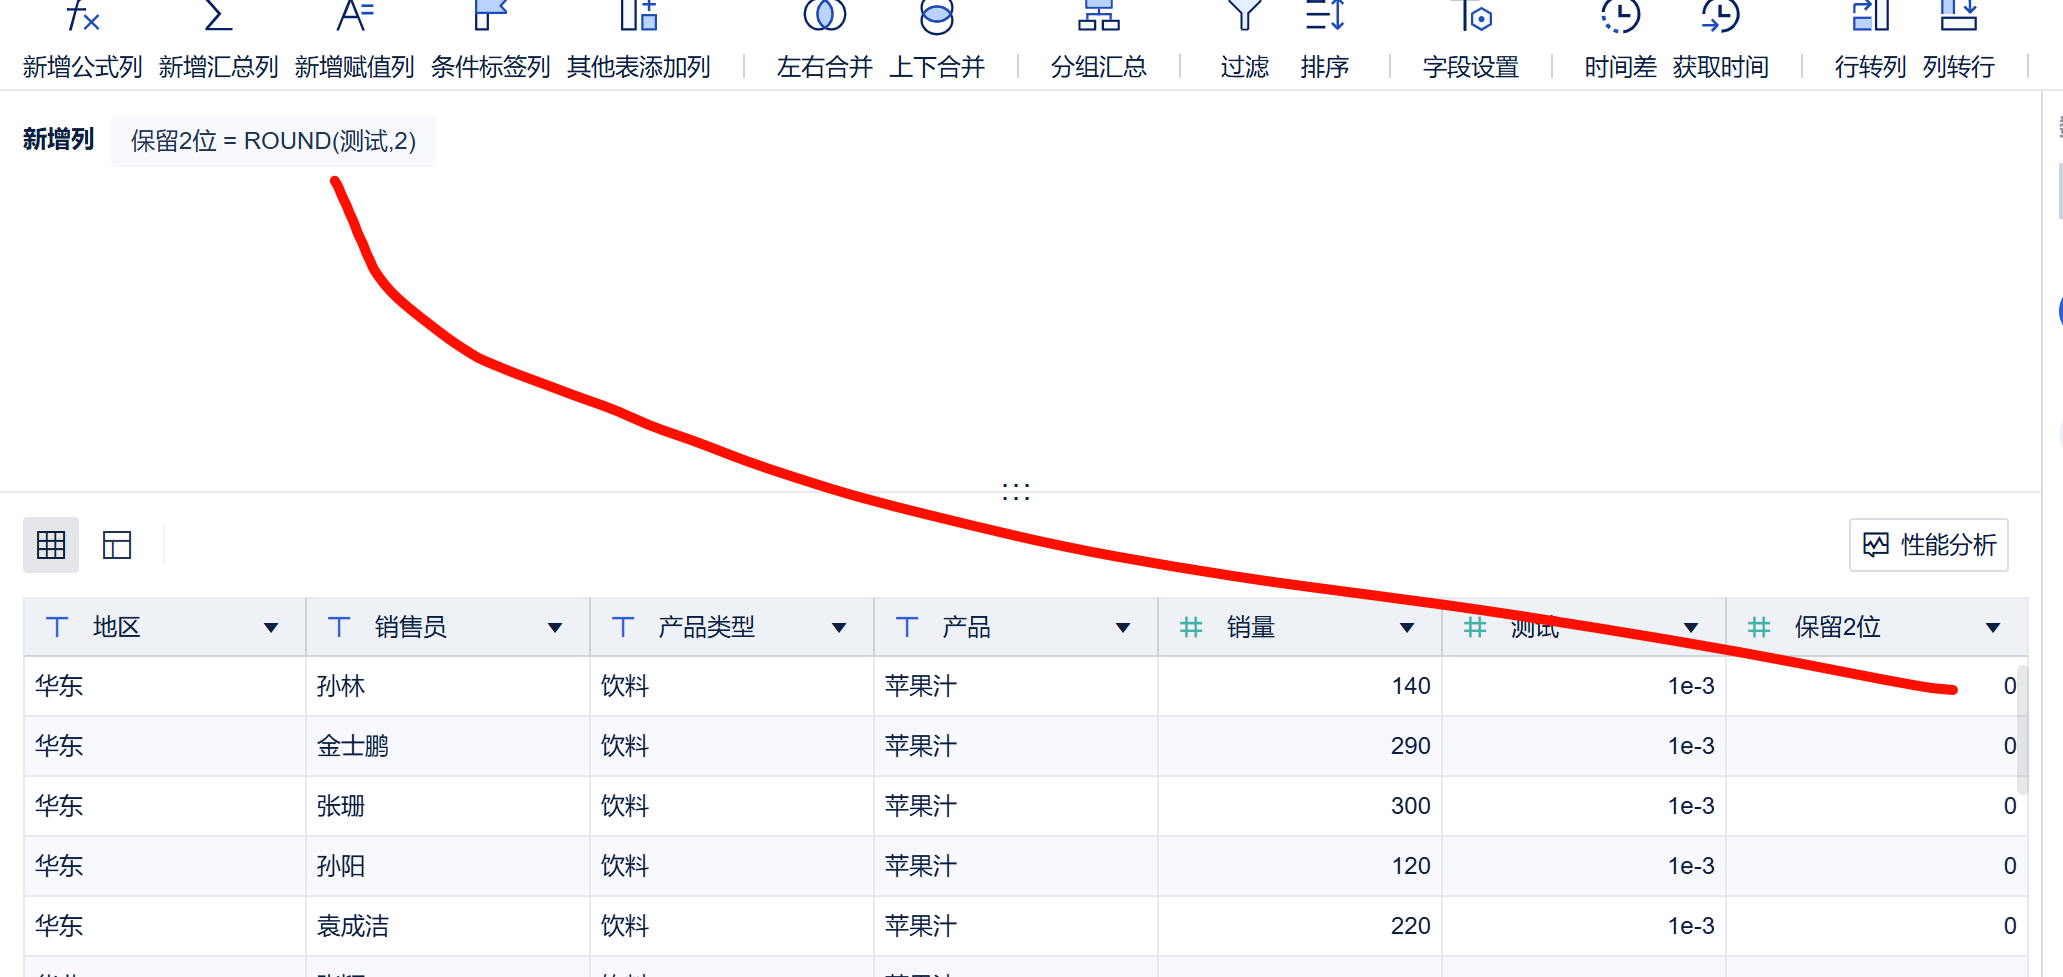This screenshot has height=977, width=2063.
Task: Click the 排序 sort icon
Action: pos(1325,16)
